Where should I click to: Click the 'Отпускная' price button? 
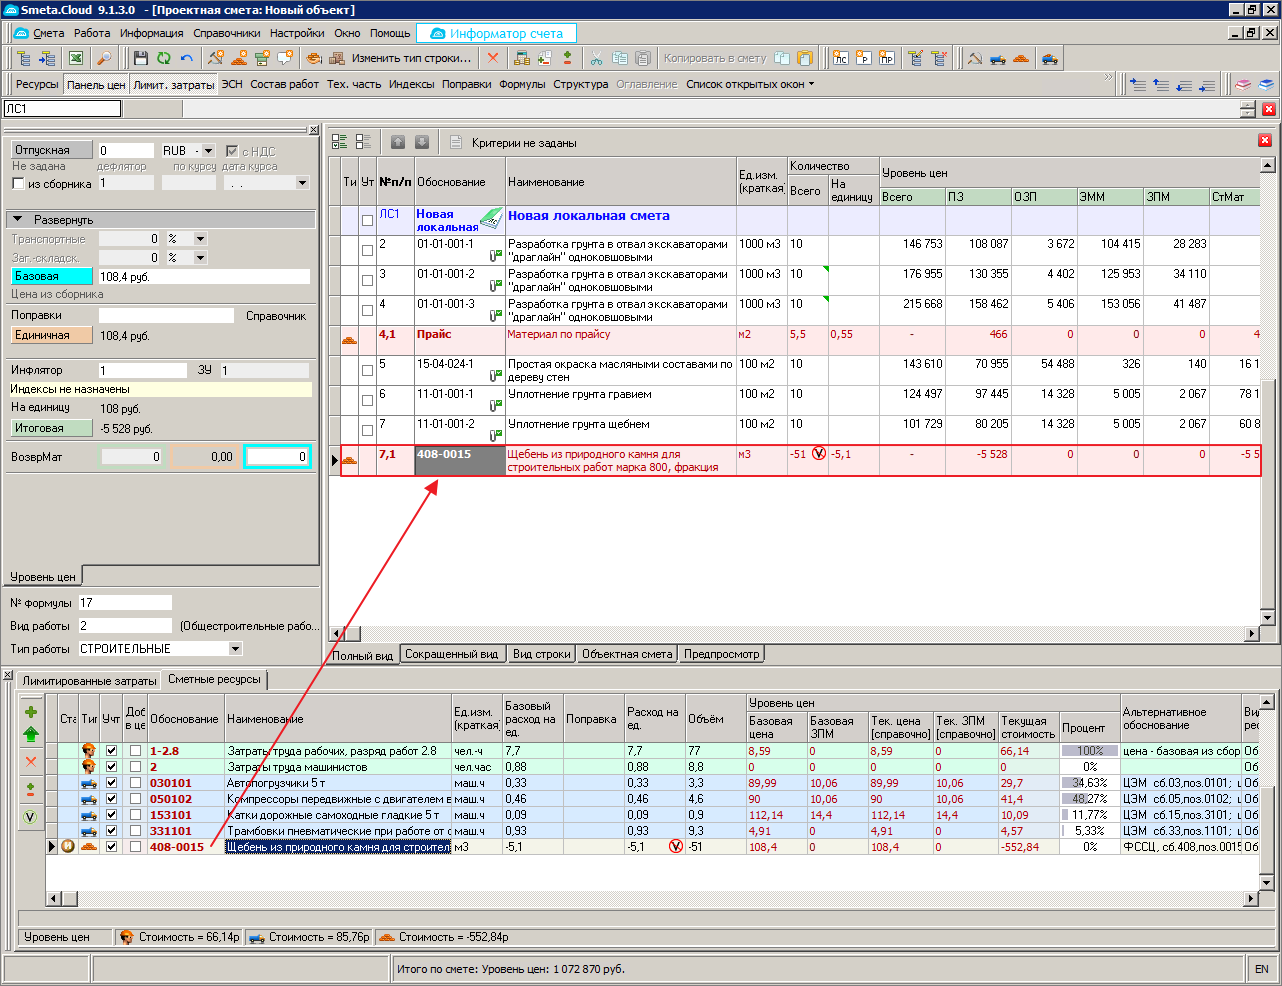pos(51,150)
